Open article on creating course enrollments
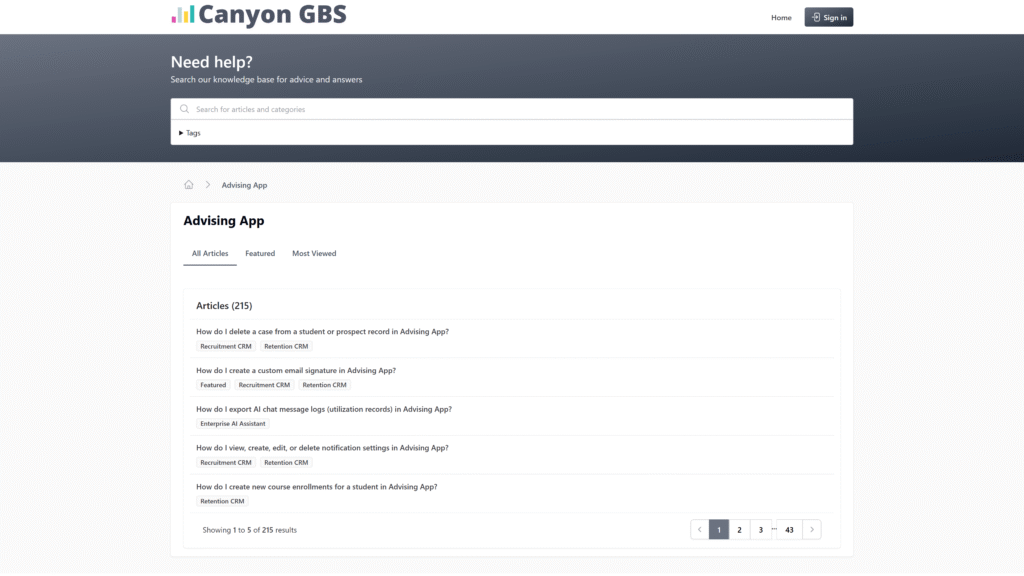This screenshot has height=576, width=1024. (316, 487)
